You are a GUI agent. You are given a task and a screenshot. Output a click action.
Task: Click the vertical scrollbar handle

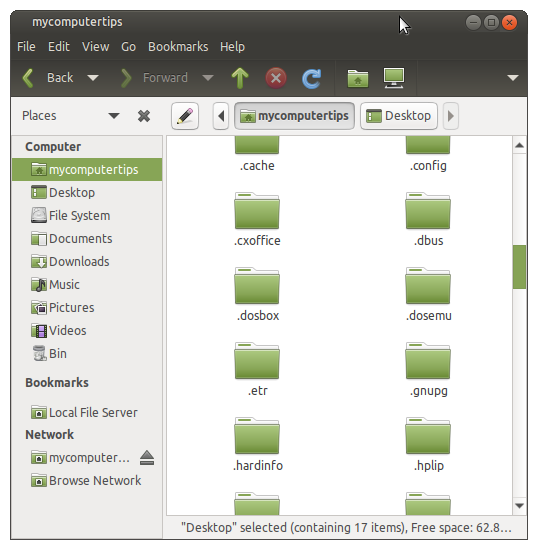coord(519,267)
